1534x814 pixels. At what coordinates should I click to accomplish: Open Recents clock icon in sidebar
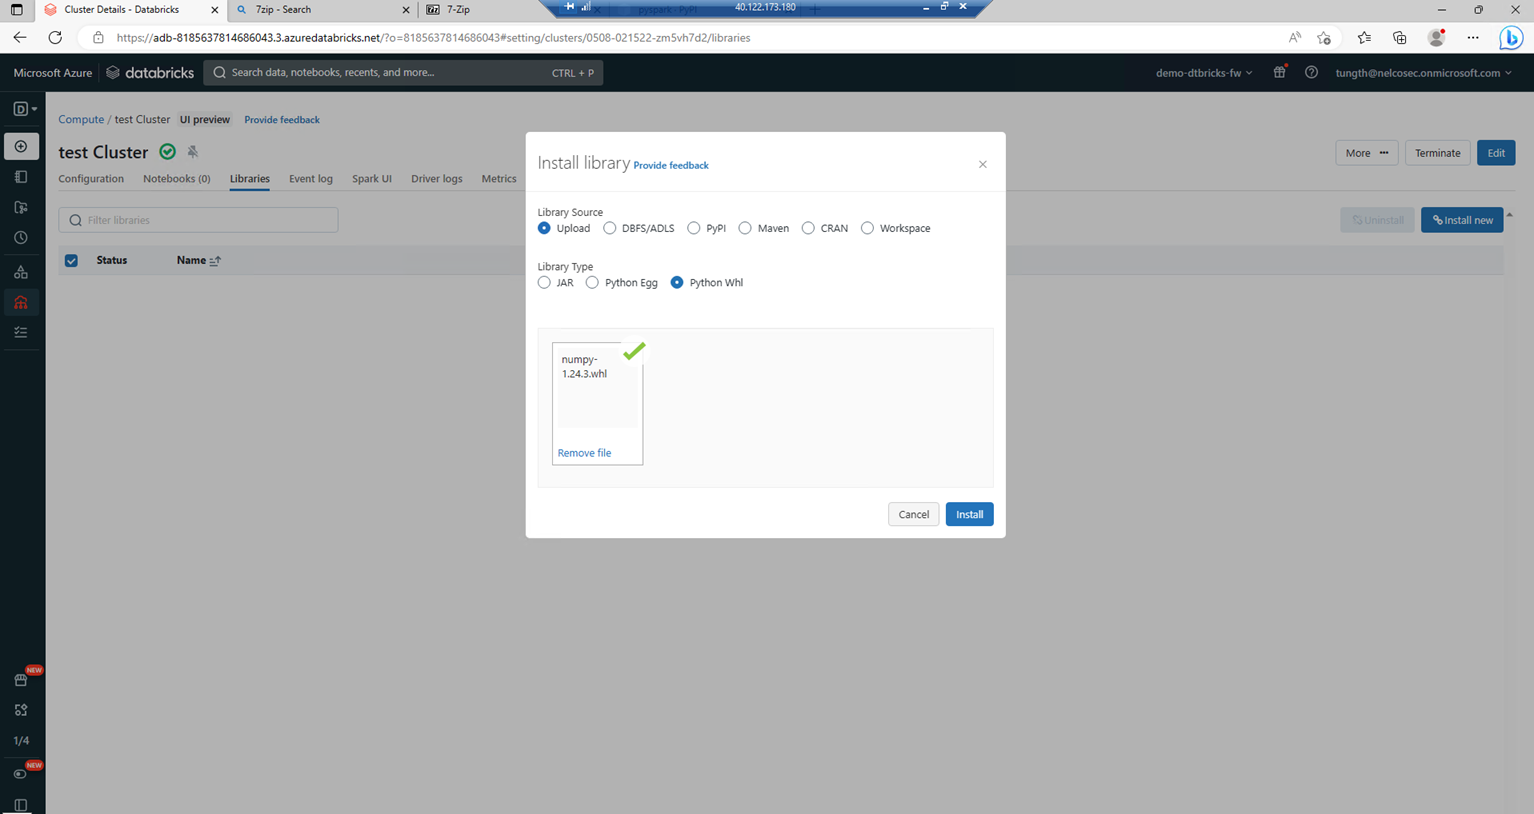click(x=21, y=238)
